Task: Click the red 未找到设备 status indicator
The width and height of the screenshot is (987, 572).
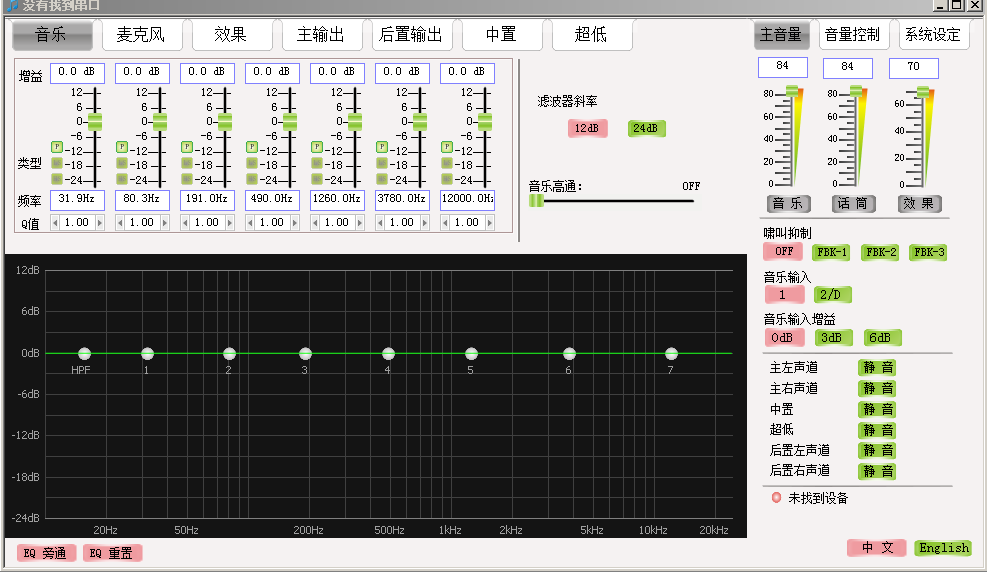Action: click(x=776, y=498)
